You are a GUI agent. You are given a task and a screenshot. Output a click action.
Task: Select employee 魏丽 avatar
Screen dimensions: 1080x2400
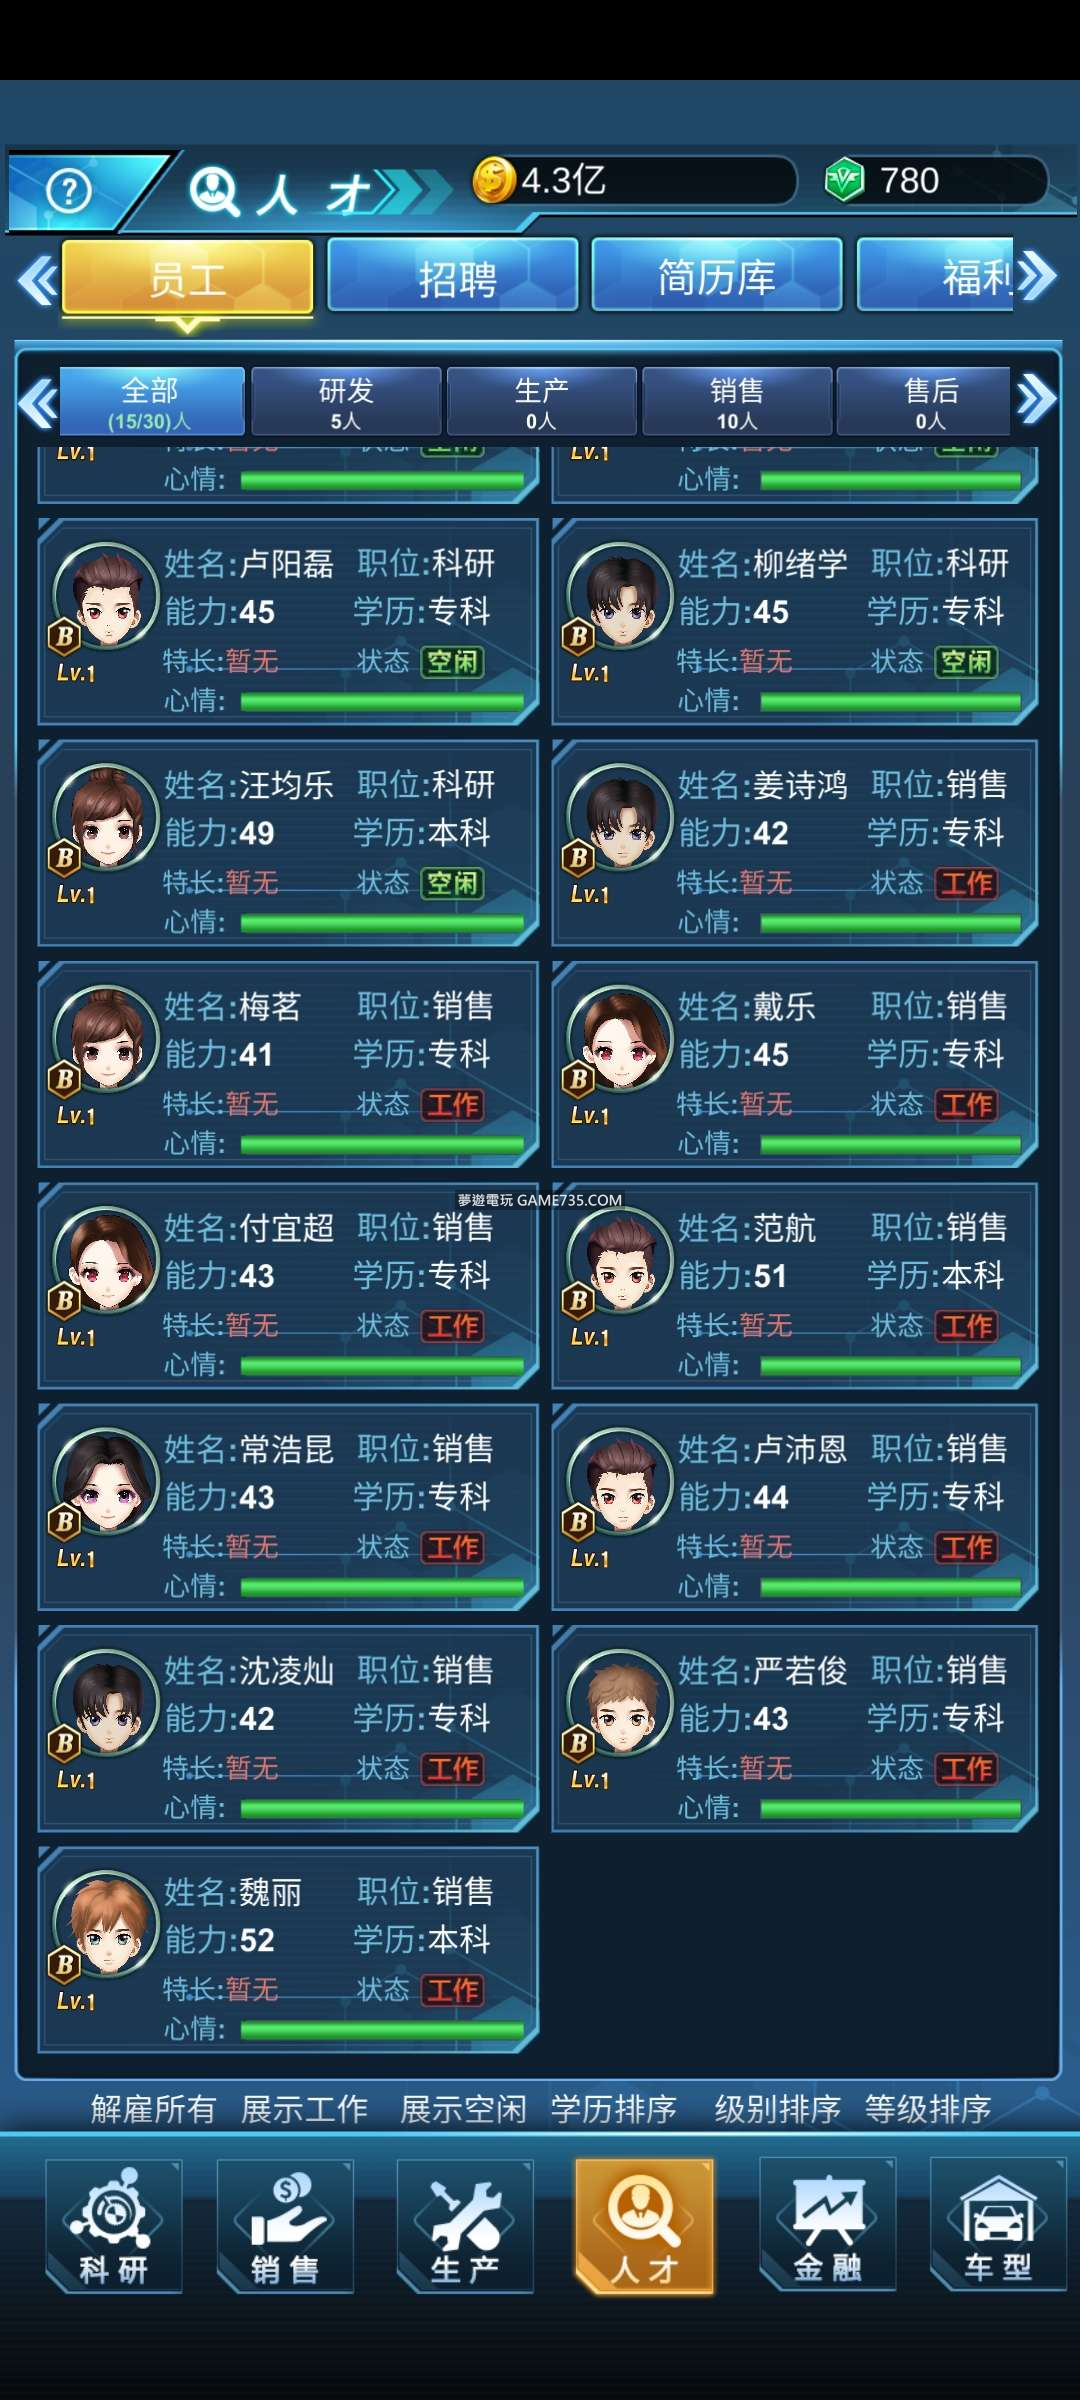pyautogui.click(x=107, y=1922)
